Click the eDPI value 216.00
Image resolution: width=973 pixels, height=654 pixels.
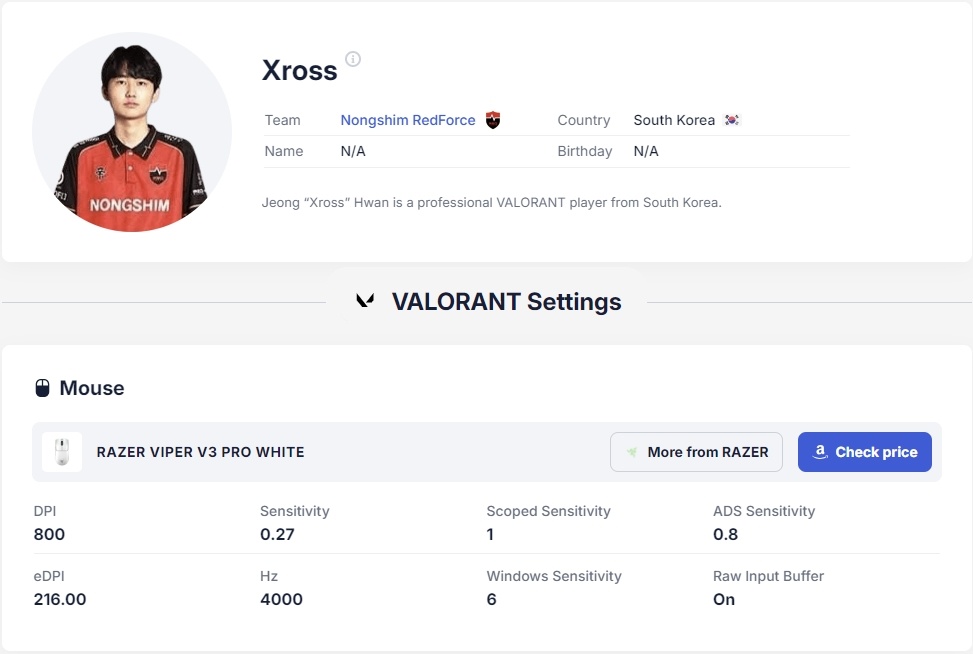(x=60, y=599)
